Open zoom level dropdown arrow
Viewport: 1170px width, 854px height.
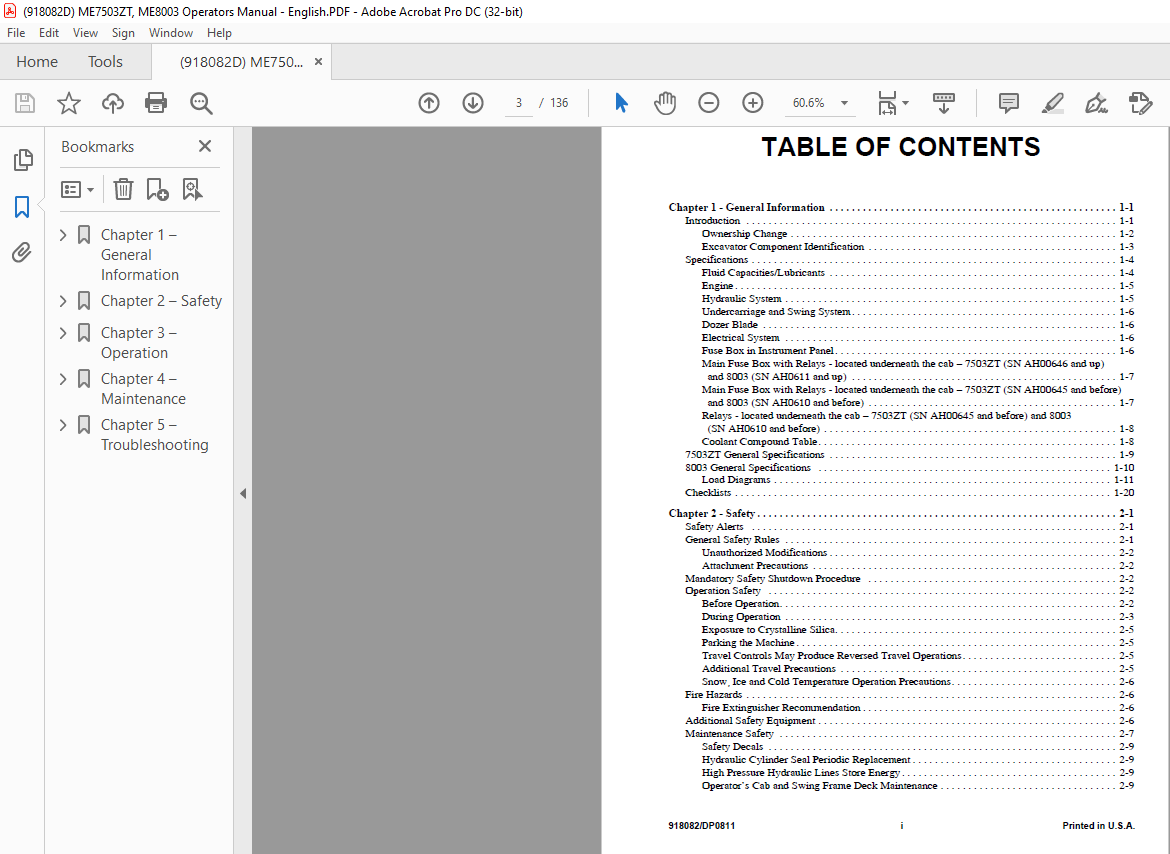point(845,103)
